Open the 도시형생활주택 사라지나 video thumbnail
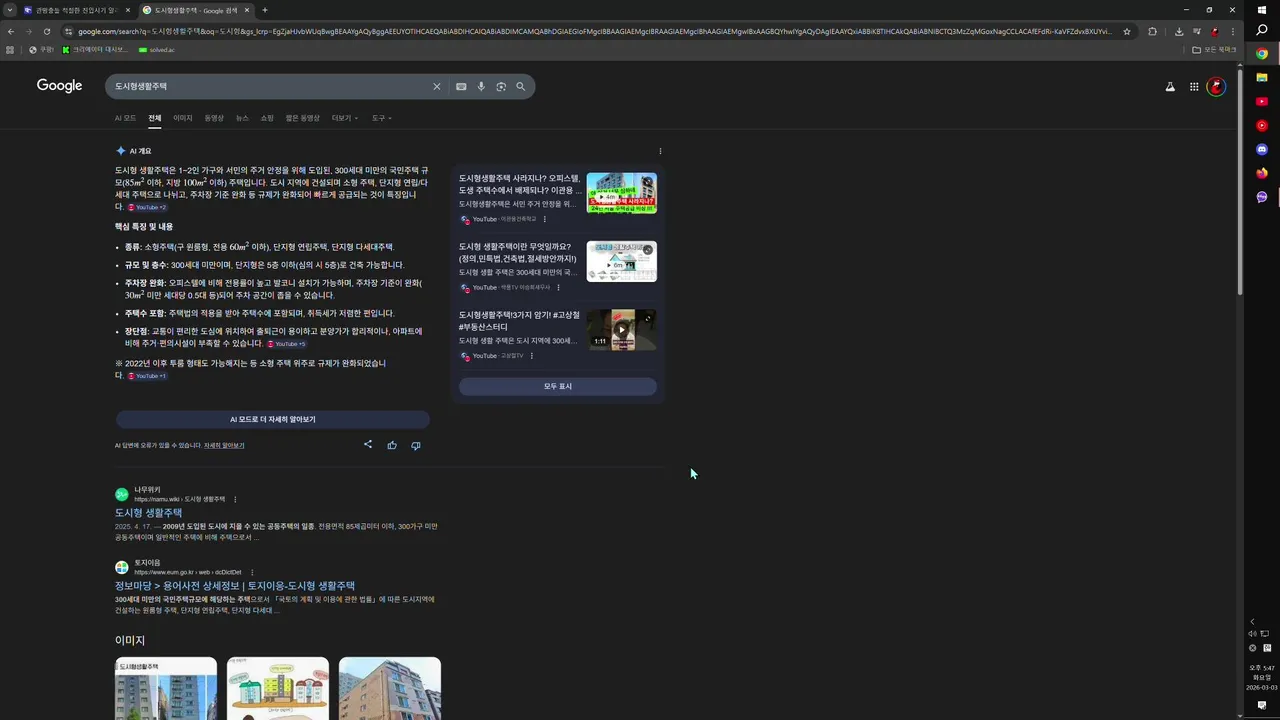 pos(622,193)
